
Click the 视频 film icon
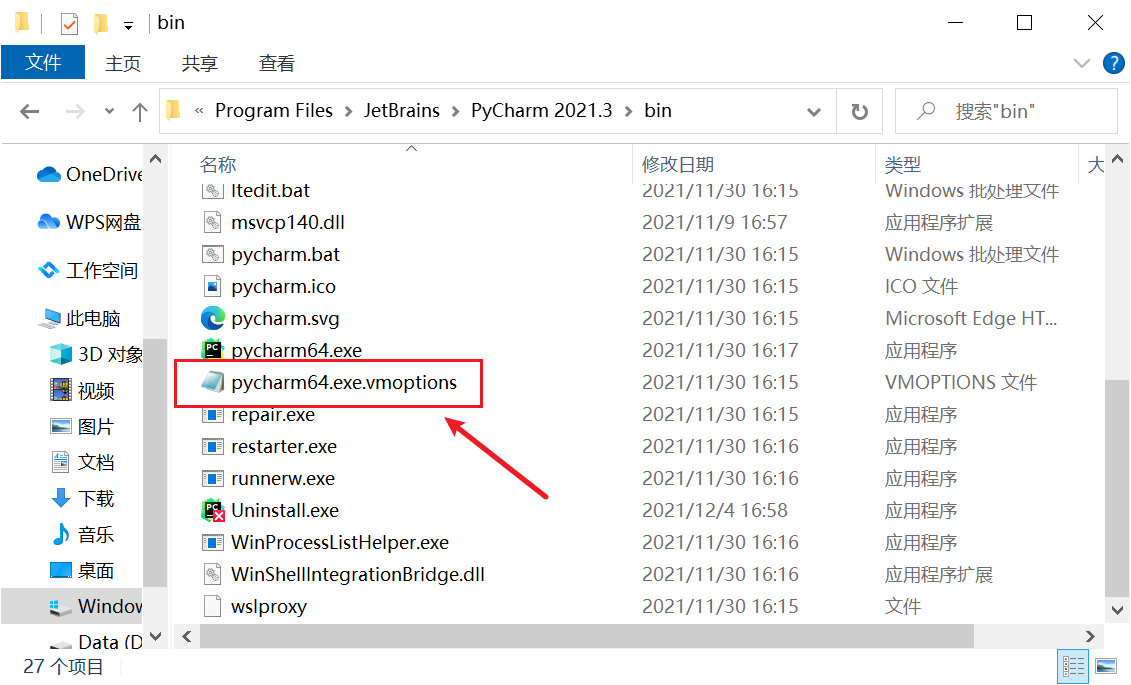[61, 390]
